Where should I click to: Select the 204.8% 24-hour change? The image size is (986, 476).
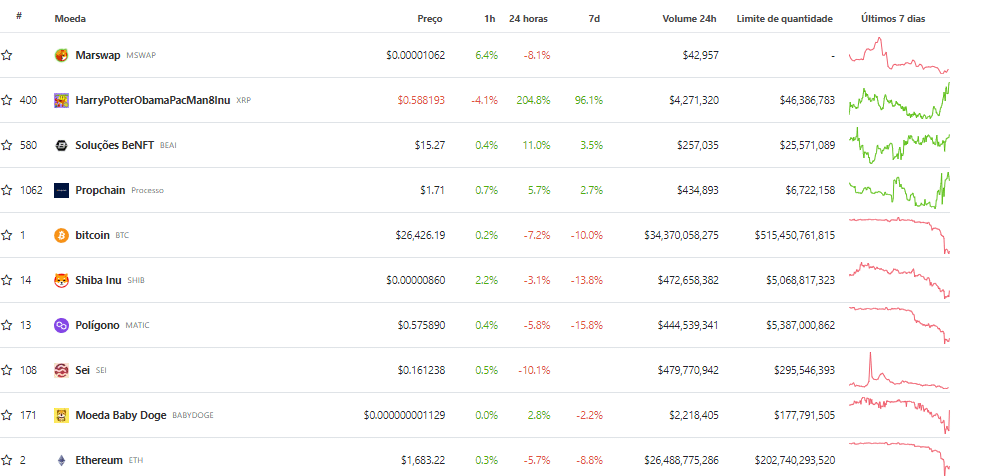click(x=533, y=100)
